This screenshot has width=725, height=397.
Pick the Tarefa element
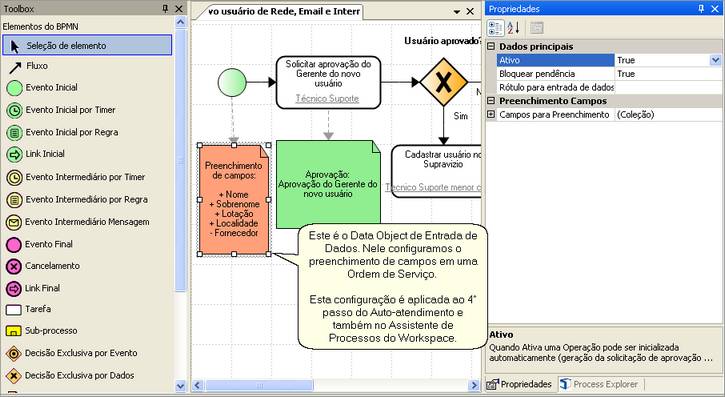click(x=28, y=309)
